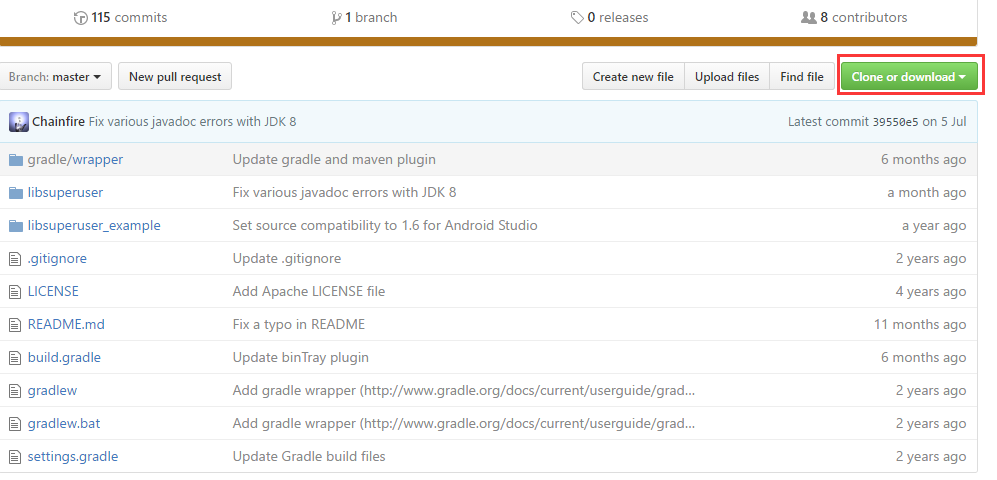The height and width of the screenshot is (480, 997).
Task: Click '4 years ago' on LICENSE row
Action: click(931, 291)
